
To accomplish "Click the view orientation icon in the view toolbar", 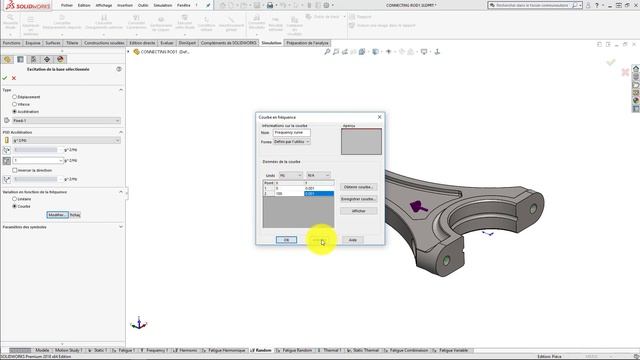I will pyautogui.click(x=362, y=52).
